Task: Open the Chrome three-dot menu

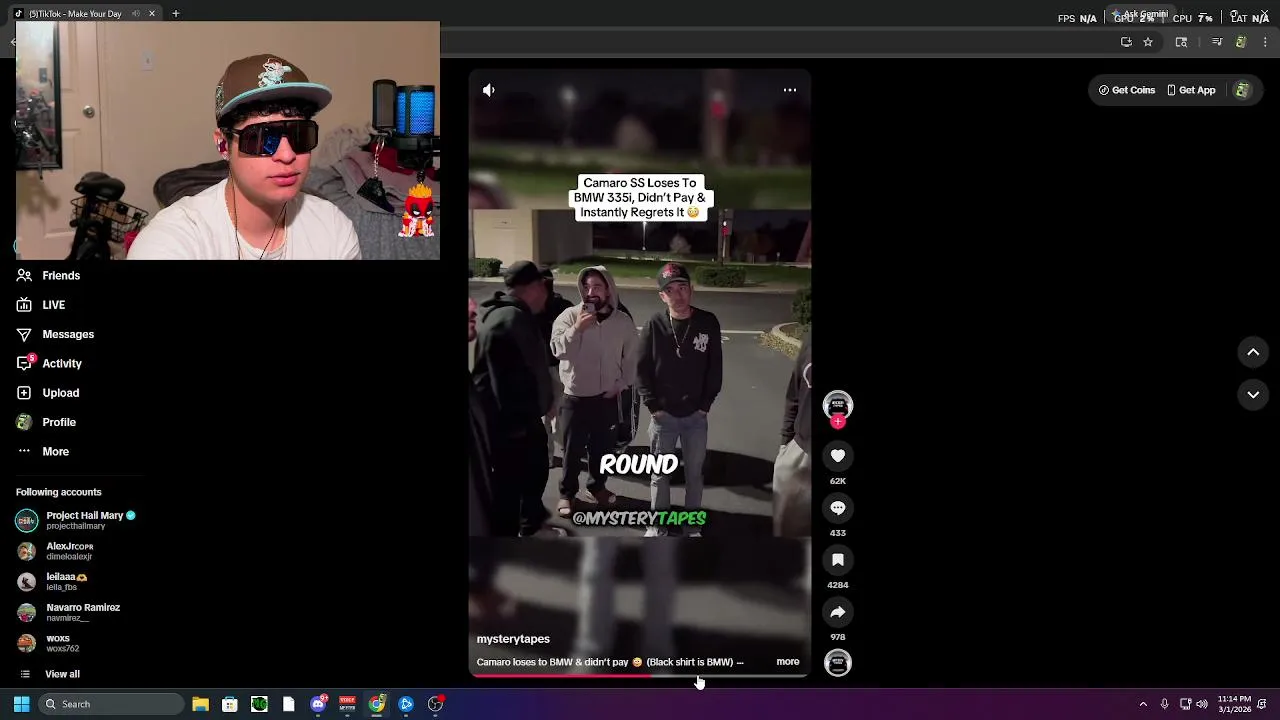Action: click(1265, 42)
